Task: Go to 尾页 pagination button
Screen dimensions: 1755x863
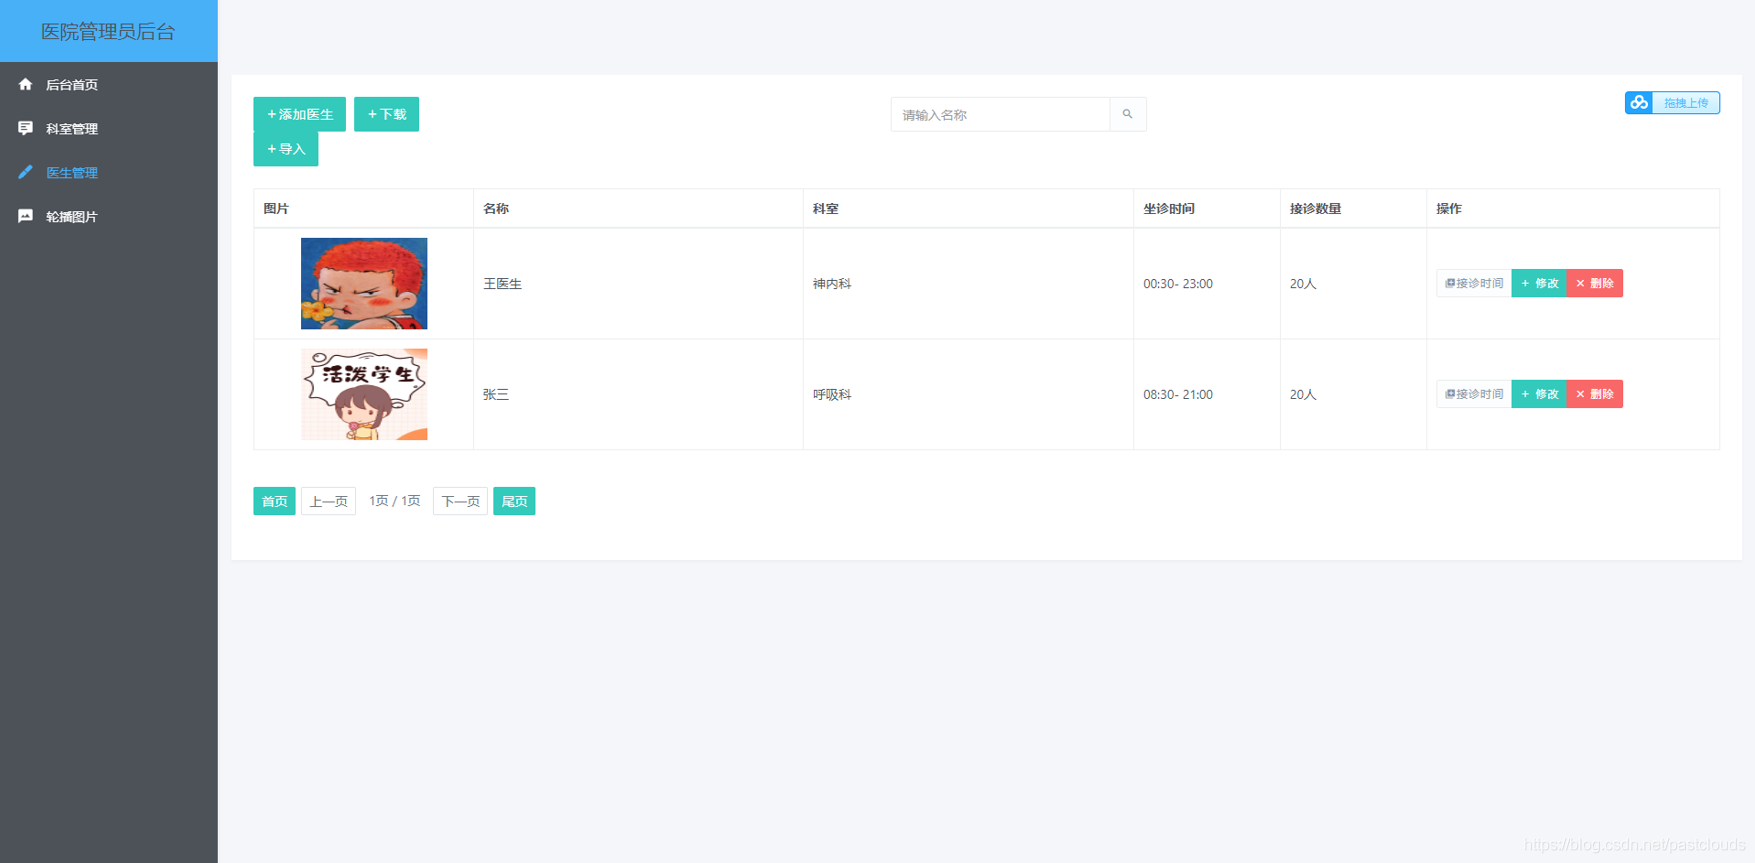Action: click(514, 501)
